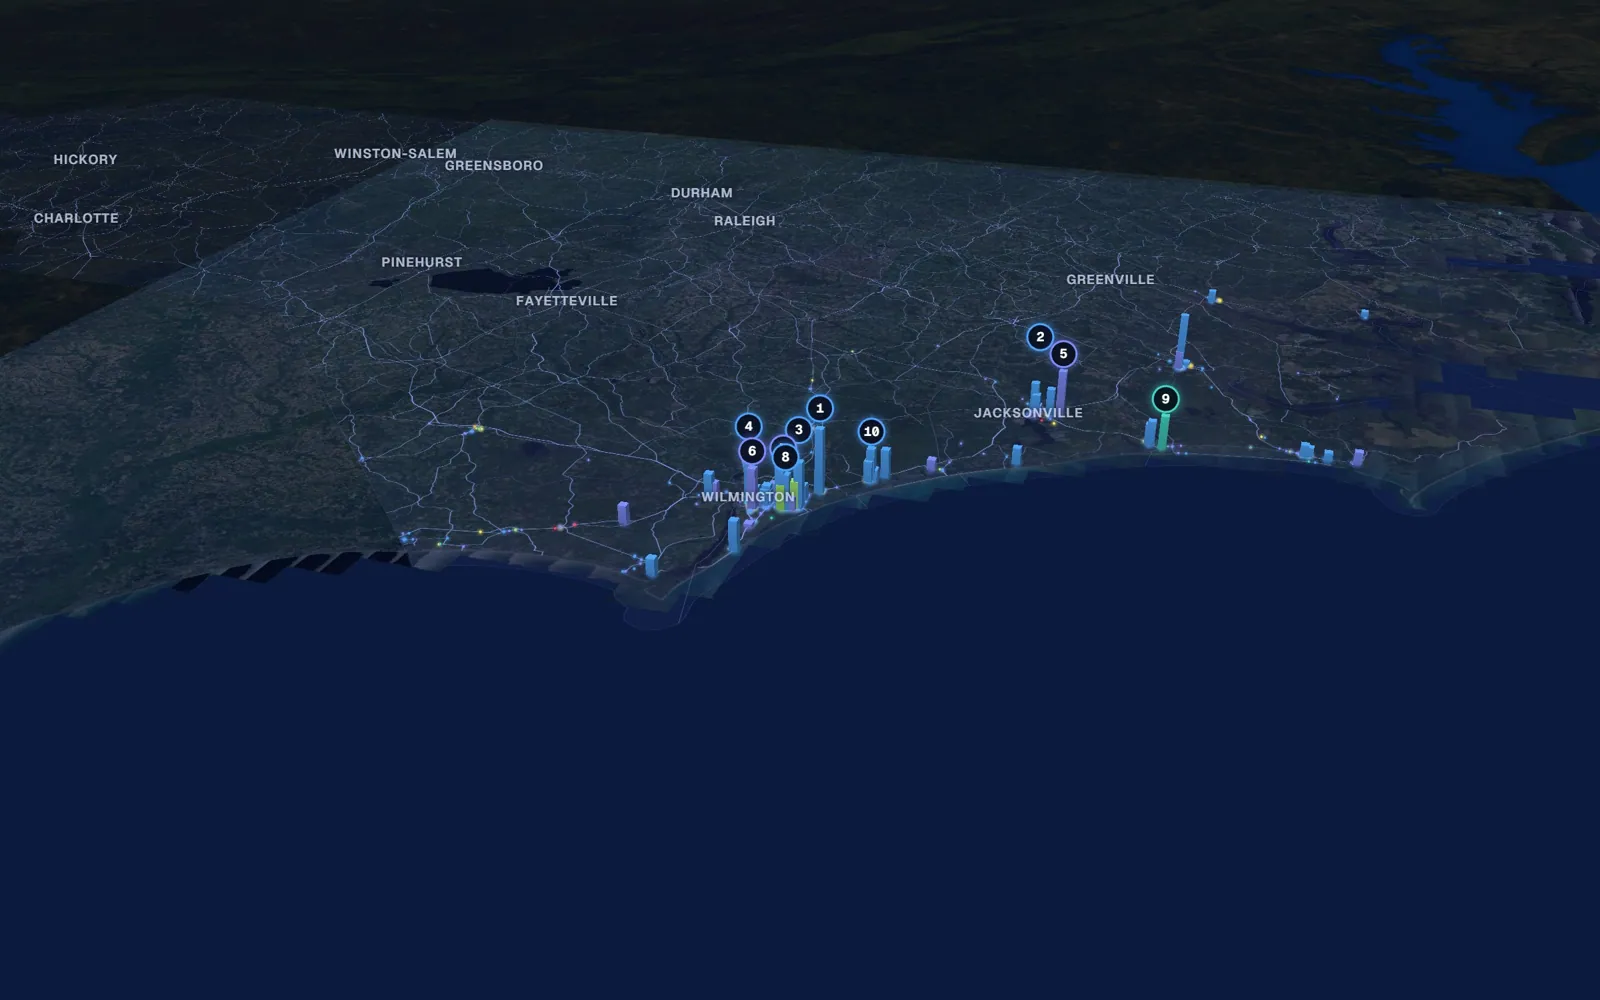The height and width of the screenshot is (1000, 1600).
Task: Select map marker number 1
Action: 820,408
